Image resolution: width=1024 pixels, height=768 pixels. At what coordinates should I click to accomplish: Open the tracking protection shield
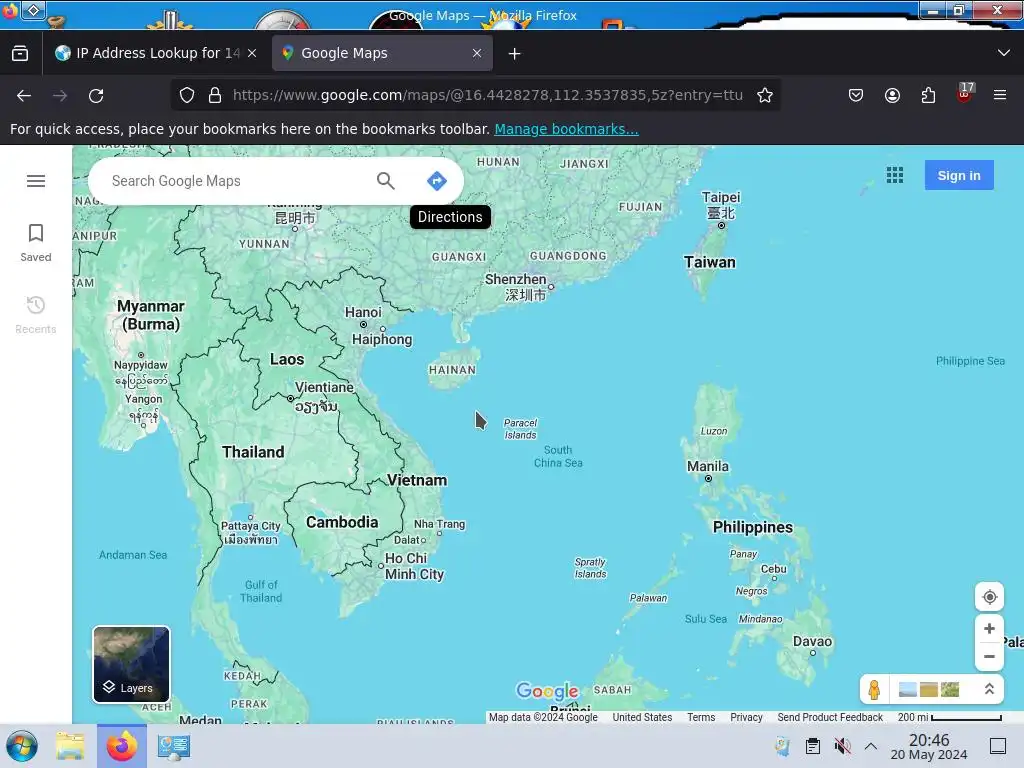(187, 95)
